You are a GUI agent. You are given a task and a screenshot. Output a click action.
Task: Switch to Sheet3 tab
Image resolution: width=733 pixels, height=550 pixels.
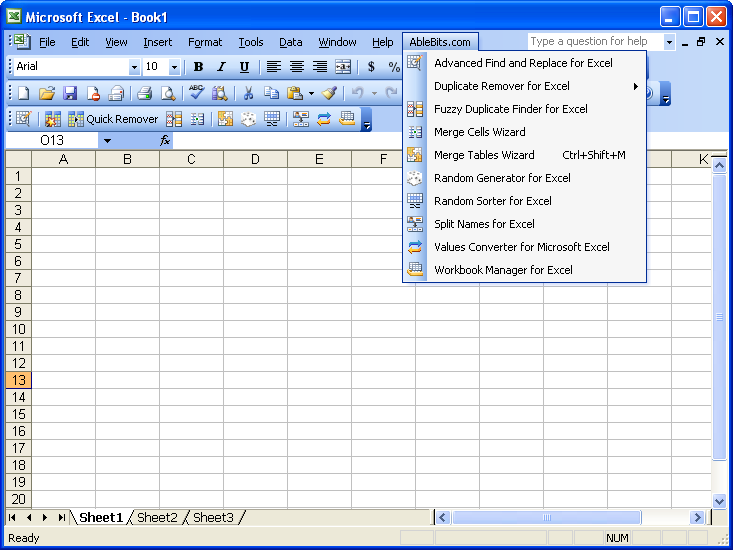pyautogui.click(x=213, y=518)
